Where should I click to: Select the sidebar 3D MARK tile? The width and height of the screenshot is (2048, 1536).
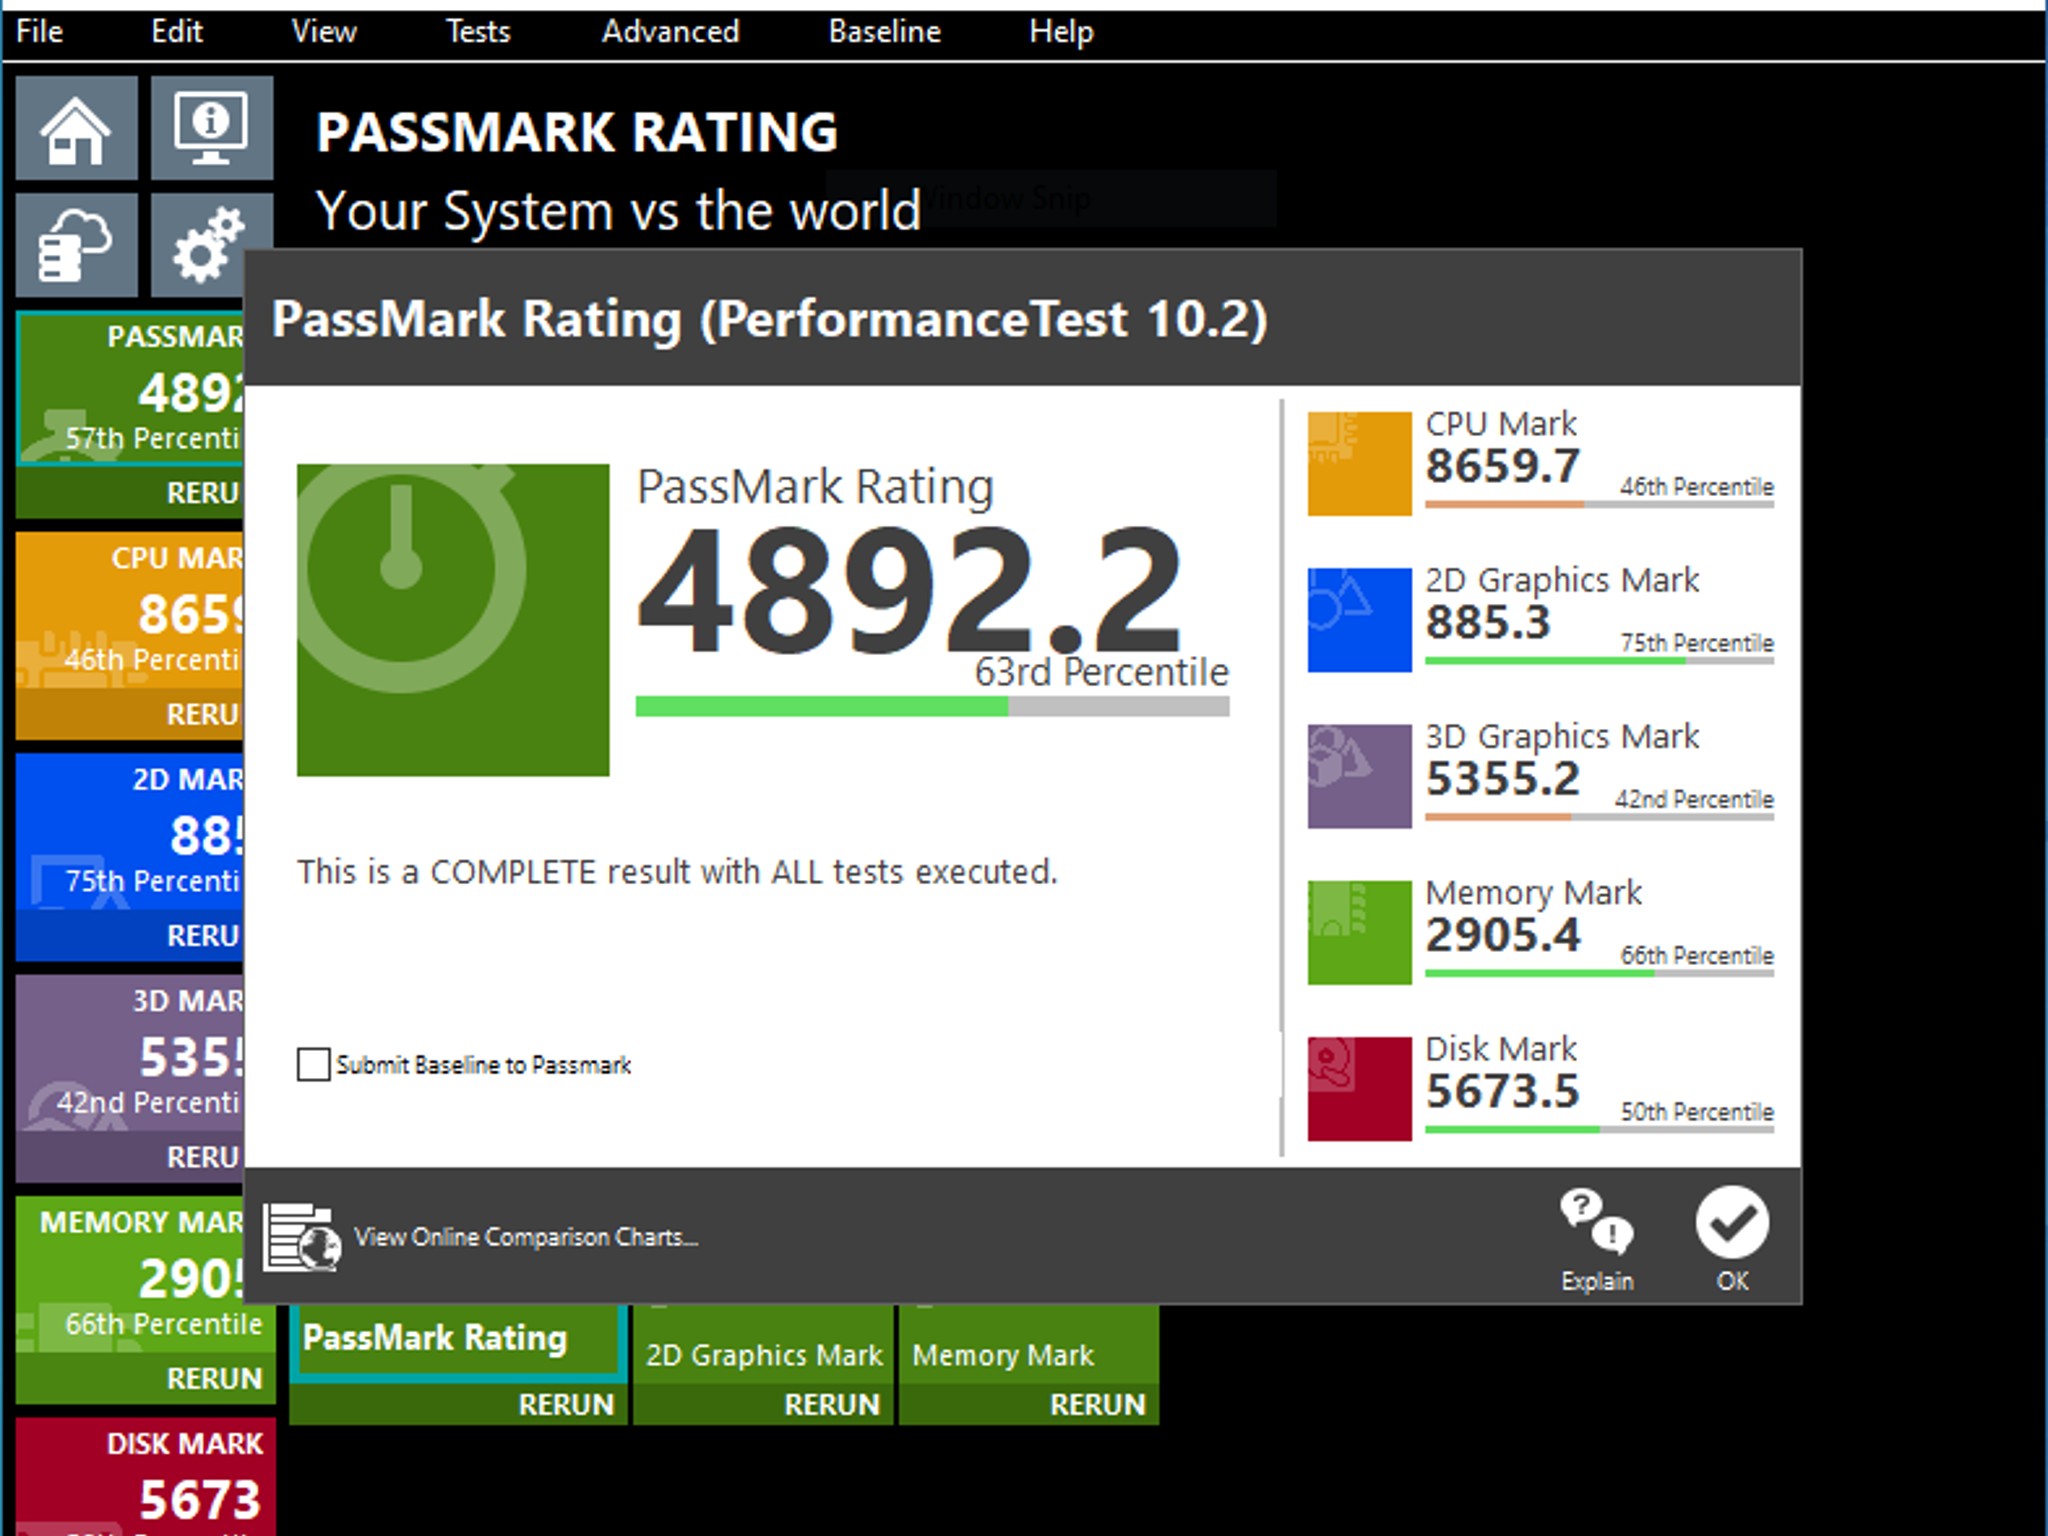(x=130, y=1054)
